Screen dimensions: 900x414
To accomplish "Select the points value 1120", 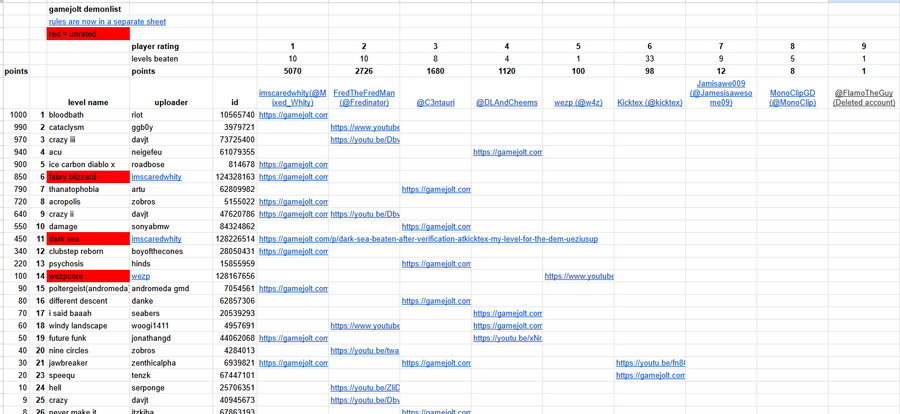I will [x=507, y=71].
